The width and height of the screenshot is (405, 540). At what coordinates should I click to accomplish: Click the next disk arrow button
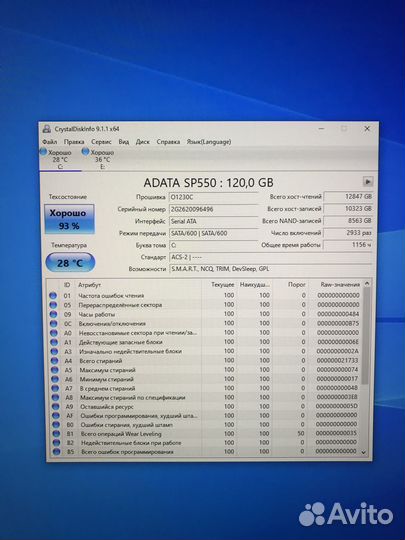pos(368,181)
